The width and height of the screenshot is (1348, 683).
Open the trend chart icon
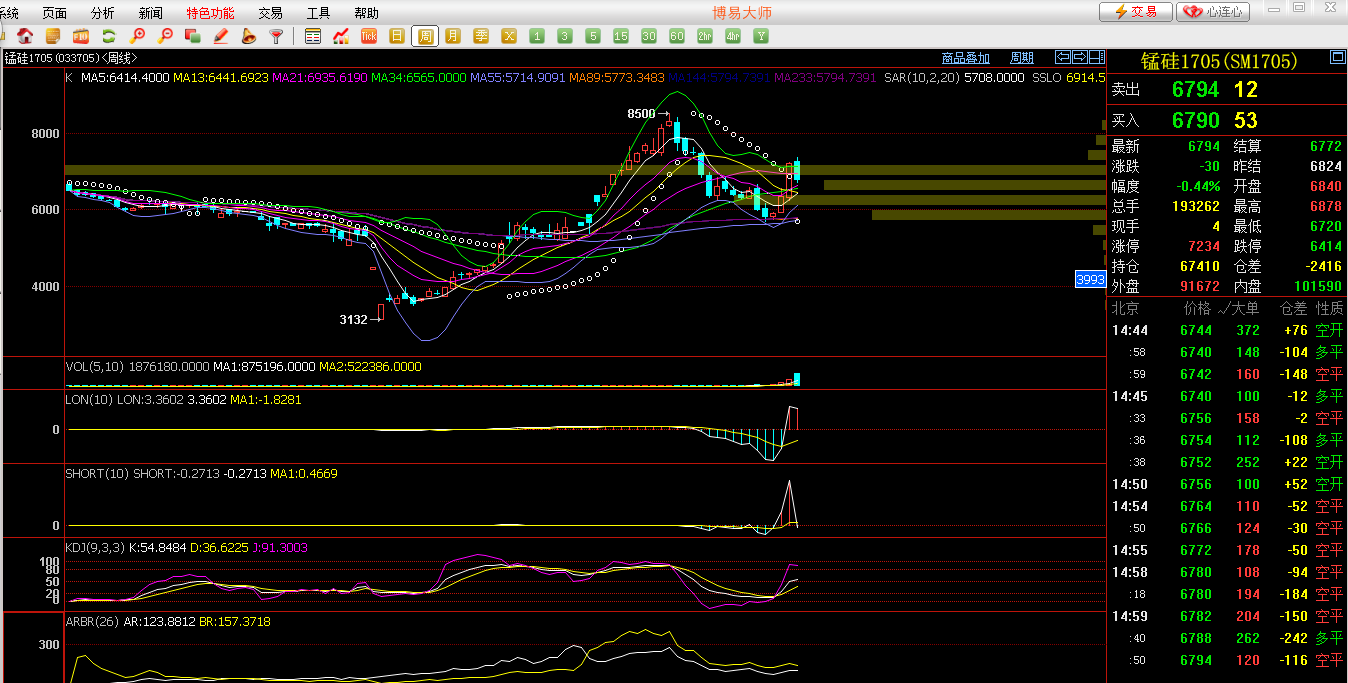coord(341,36)
